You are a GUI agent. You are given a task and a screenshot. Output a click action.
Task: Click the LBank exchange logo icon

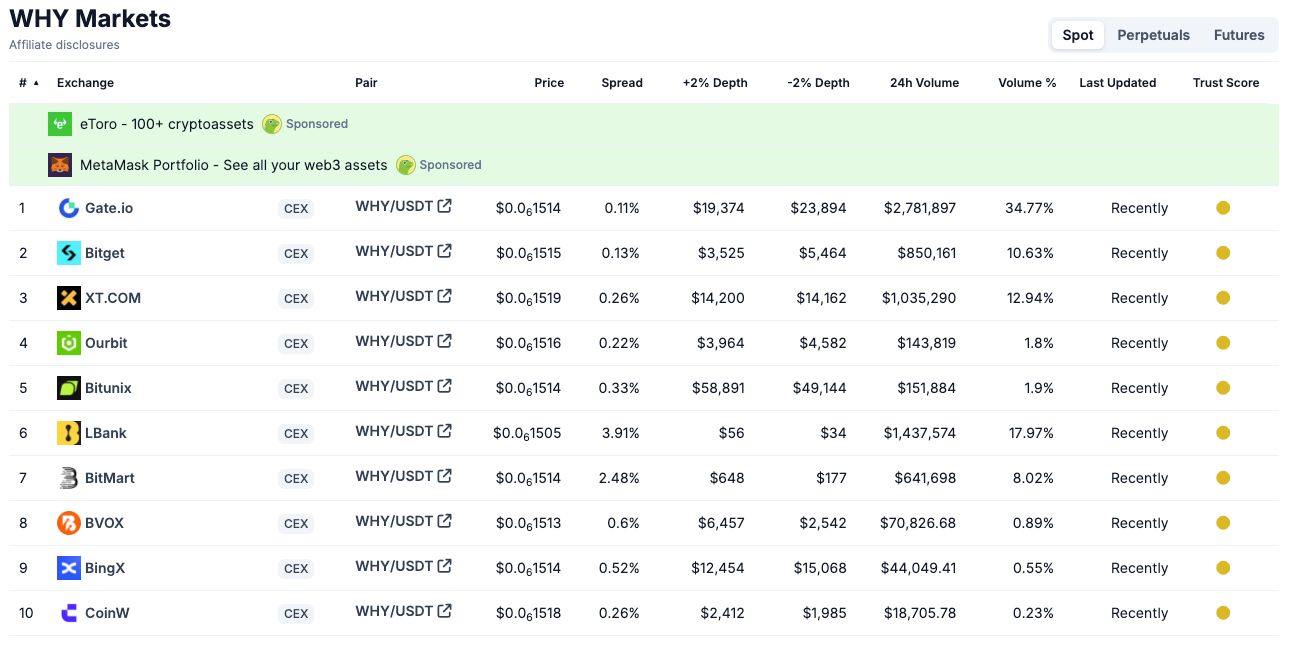(68, 433)
